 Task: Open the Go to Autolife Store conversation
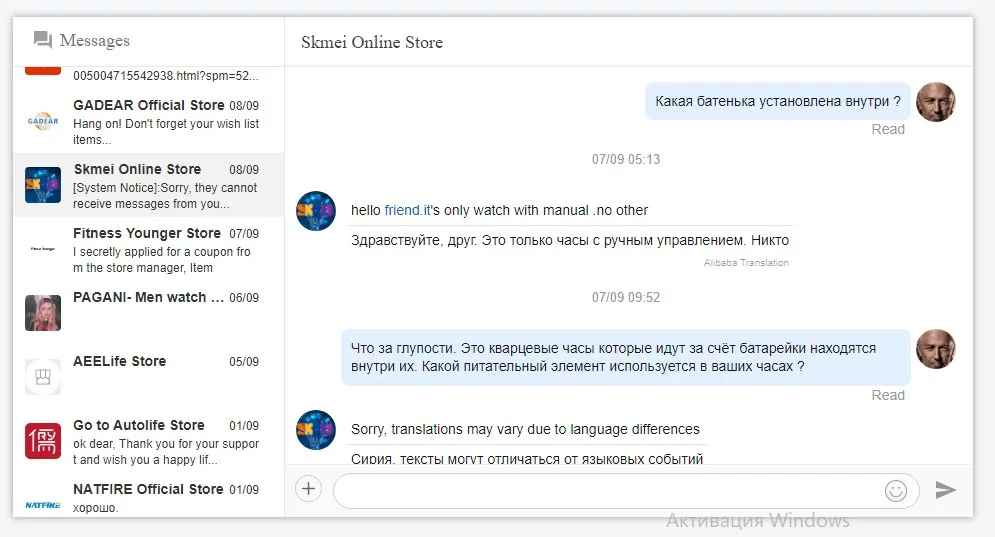pos(148,441)
